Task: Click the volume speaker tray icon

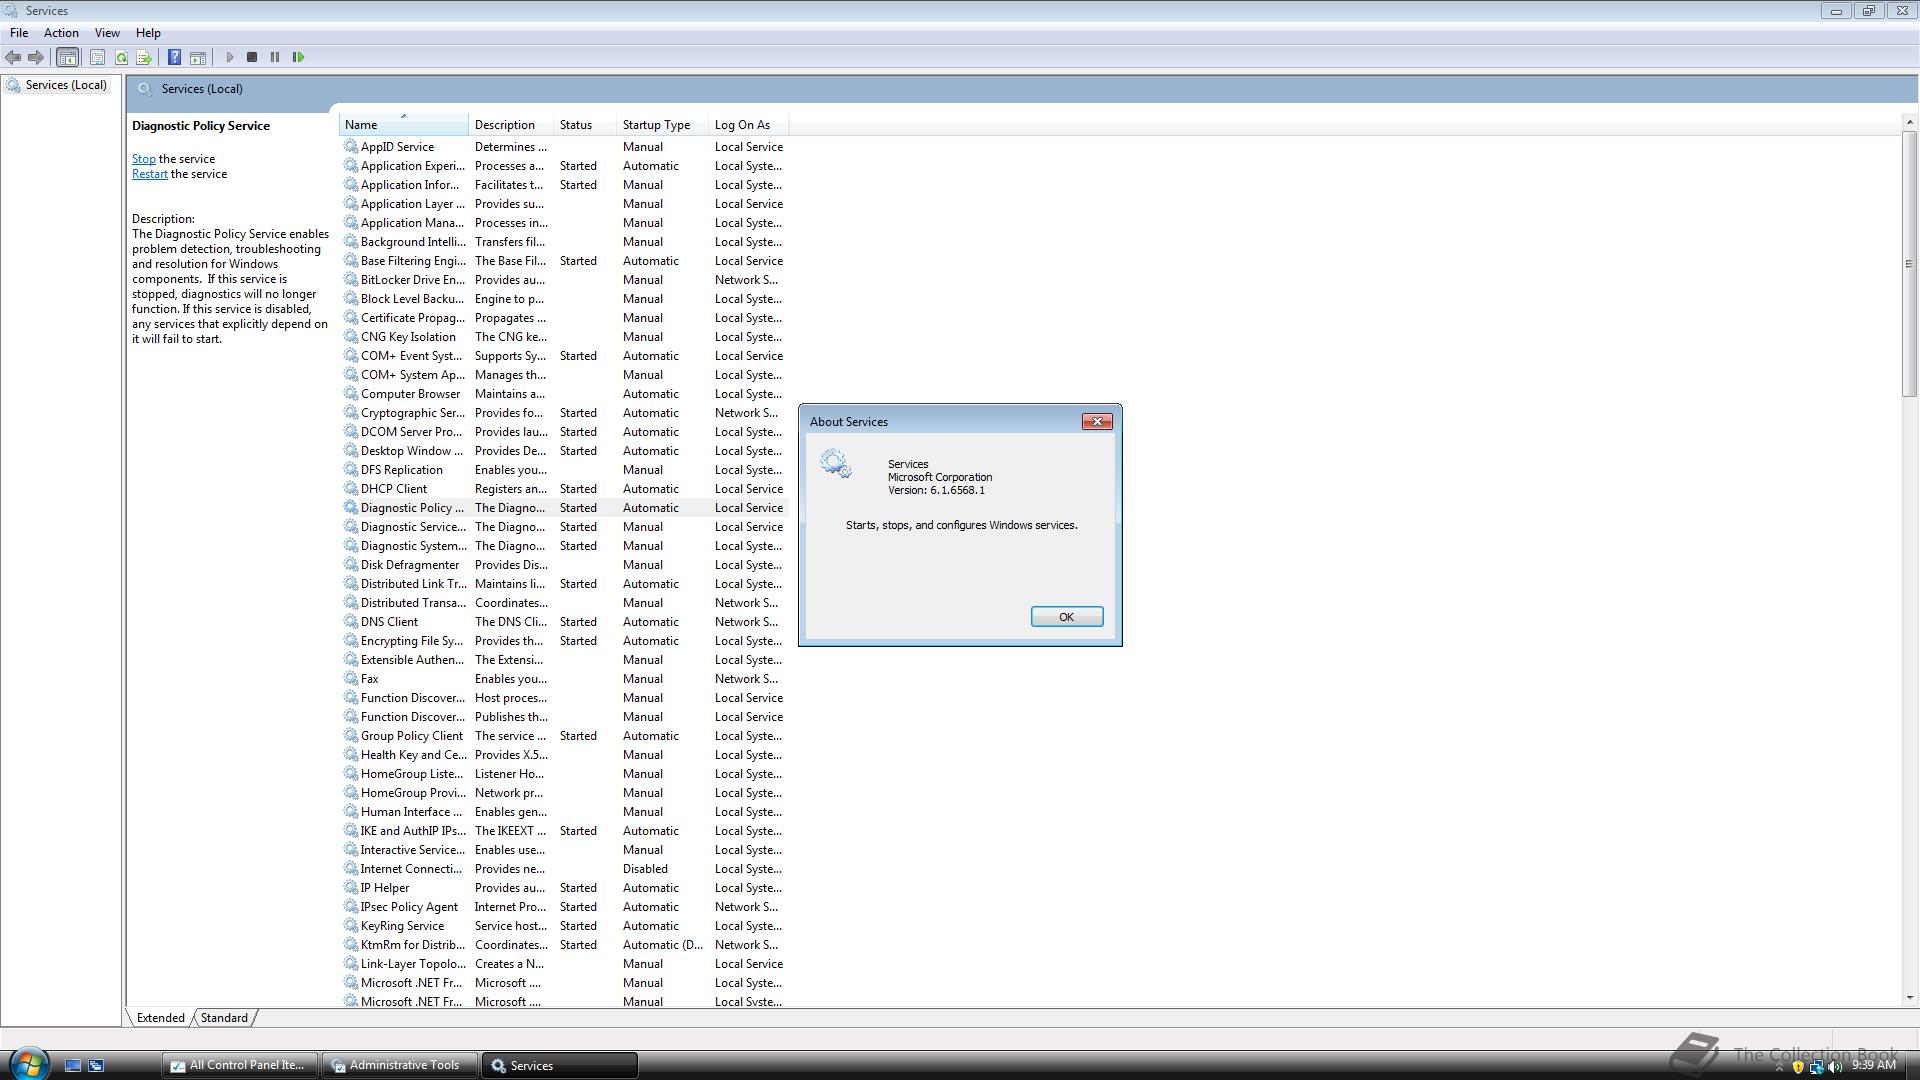Action: pyautogui.click(x=1835, y=1067)
